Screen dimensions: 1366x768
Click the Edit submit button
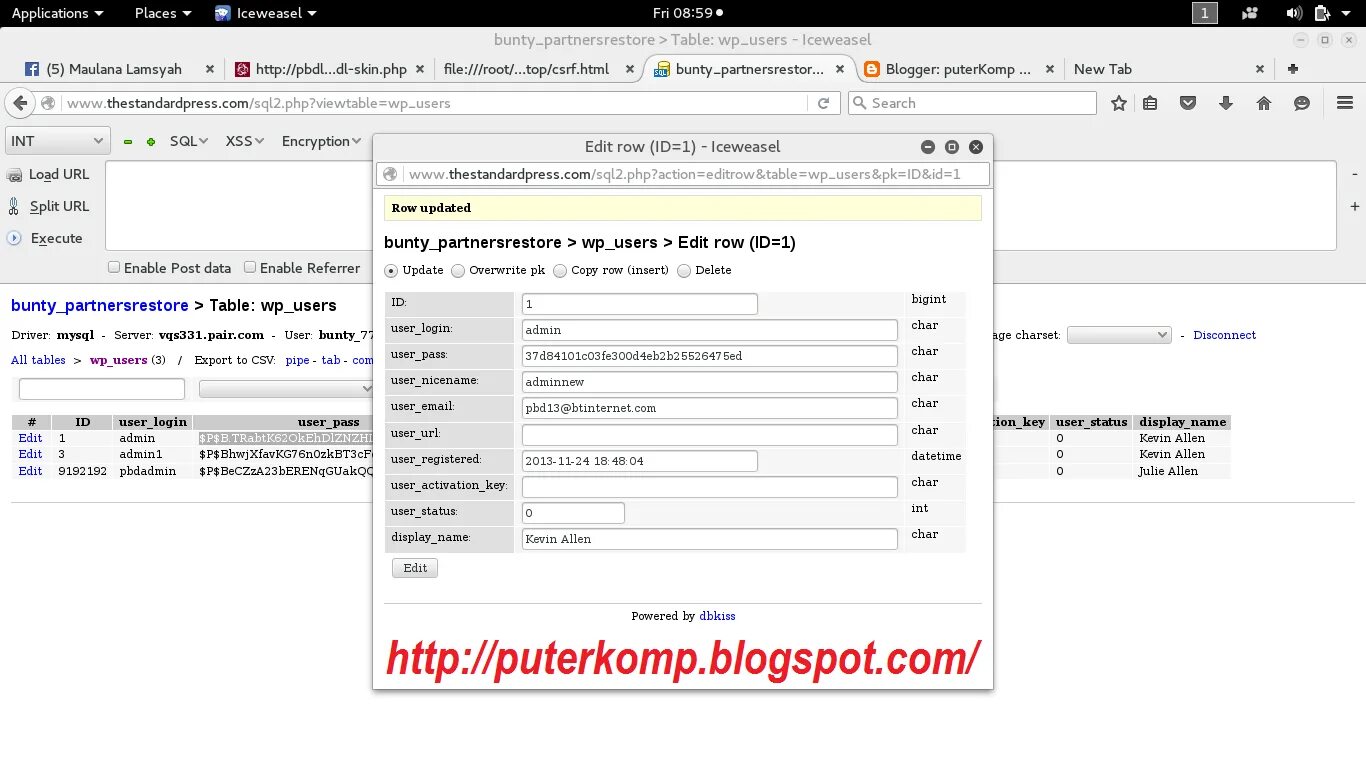[415, 568]
